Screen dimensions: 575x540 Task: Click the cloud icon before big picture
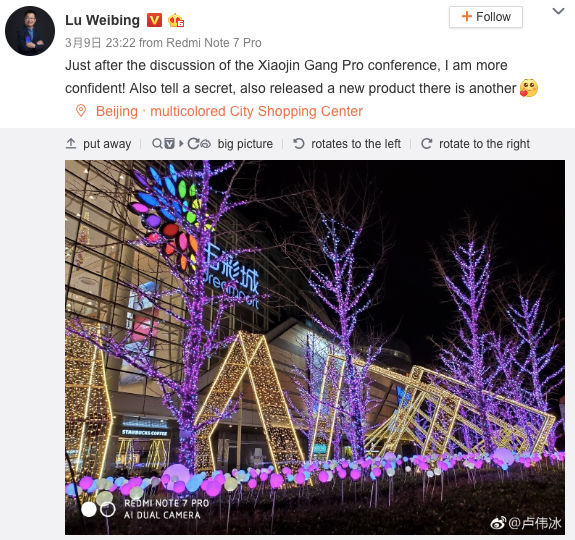coord(206,144)
